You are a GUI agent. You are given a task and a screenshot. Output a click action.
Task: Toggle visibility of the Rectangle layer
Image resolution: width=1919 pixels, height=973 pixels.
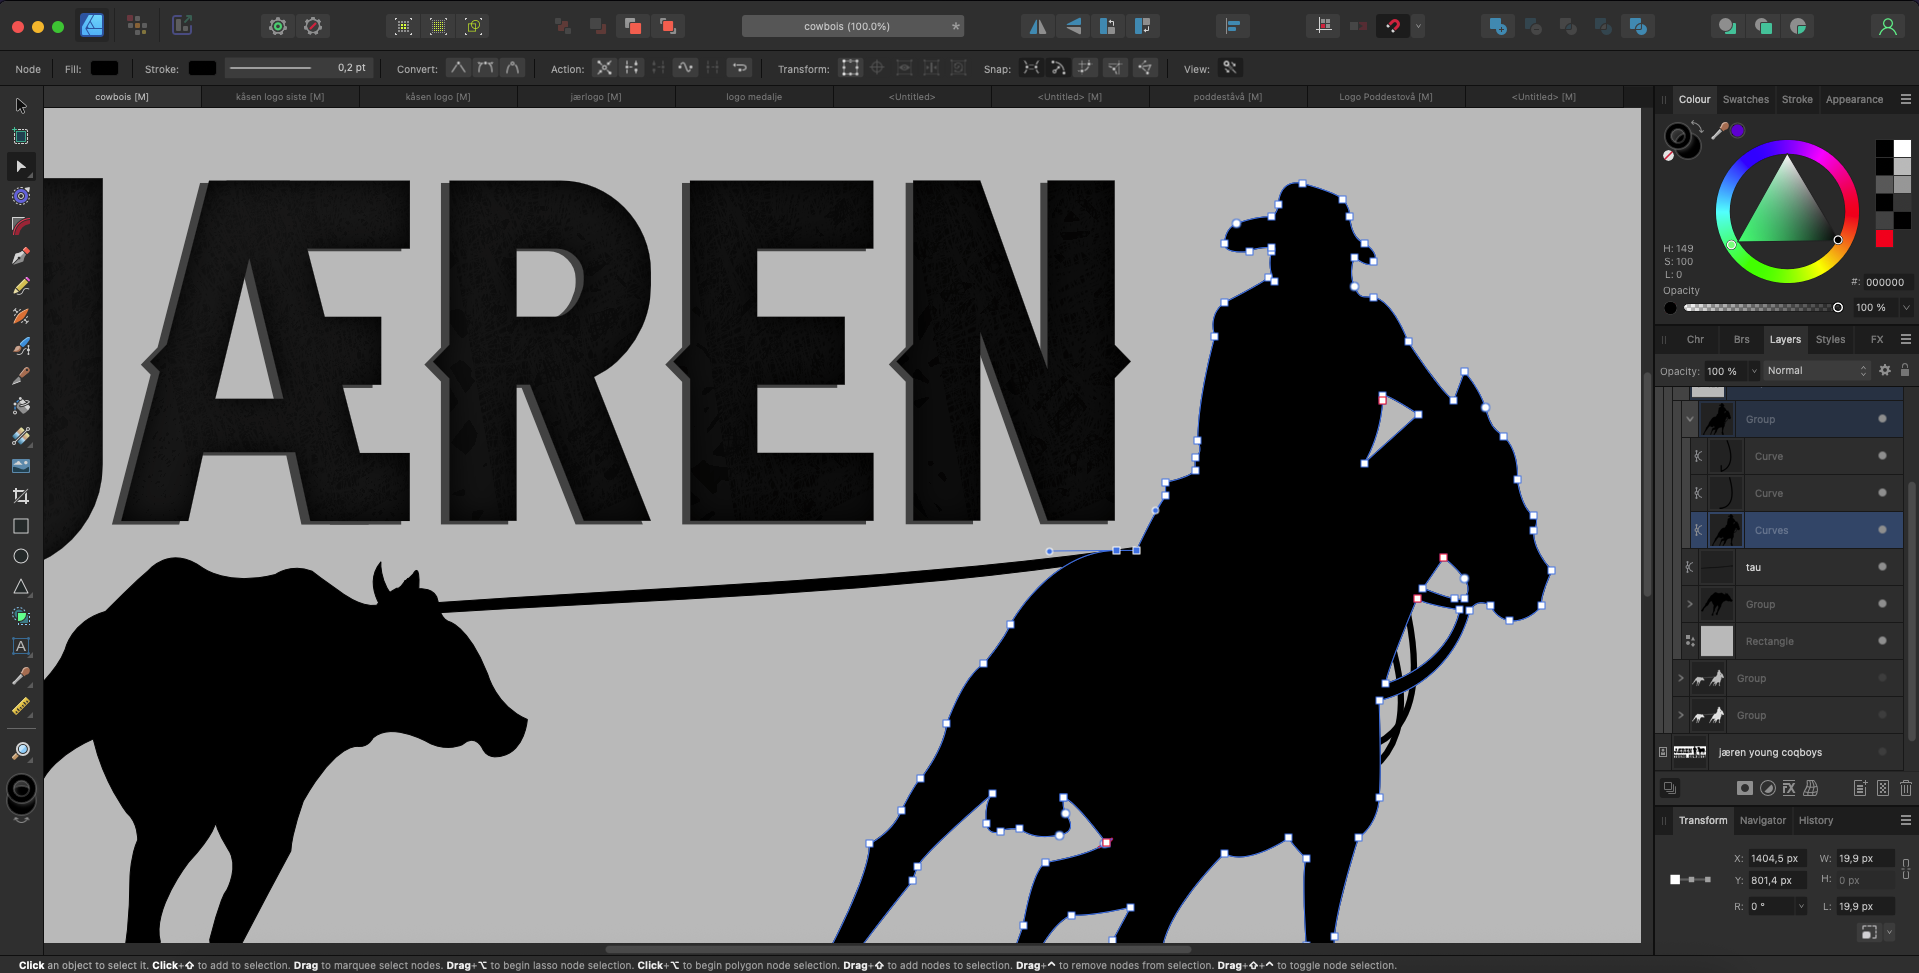pos(1882,641)
